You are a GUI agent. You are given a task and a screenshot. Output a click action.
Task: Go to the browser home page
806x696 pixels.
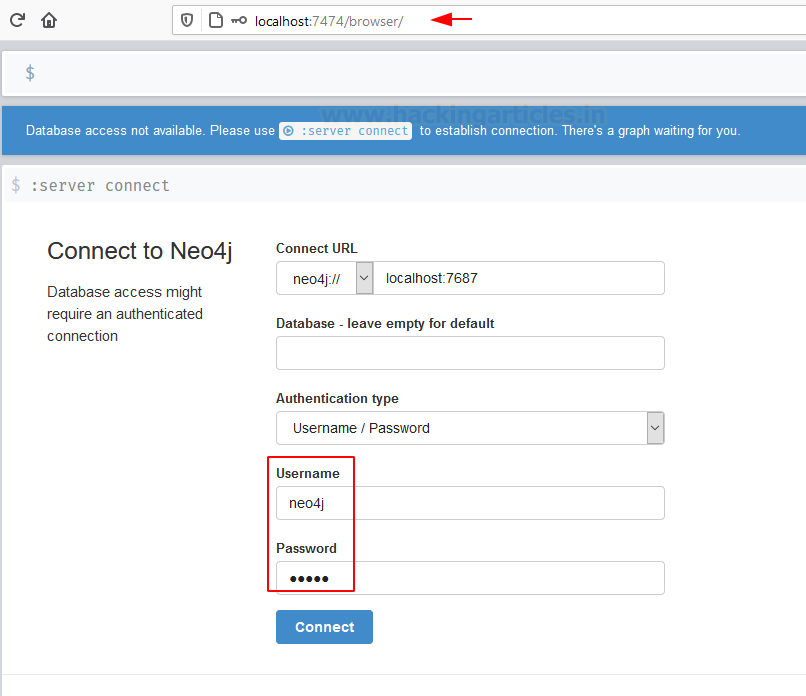(x=49, y=20)
